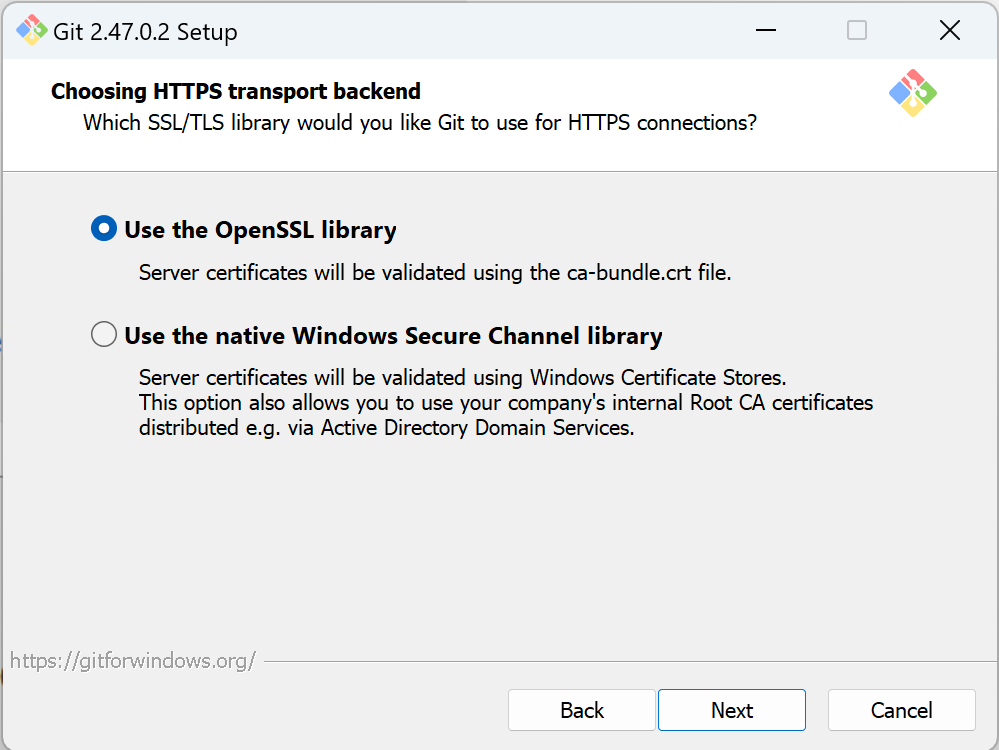
Task: Click the Next button
Action: coord(731,710)
